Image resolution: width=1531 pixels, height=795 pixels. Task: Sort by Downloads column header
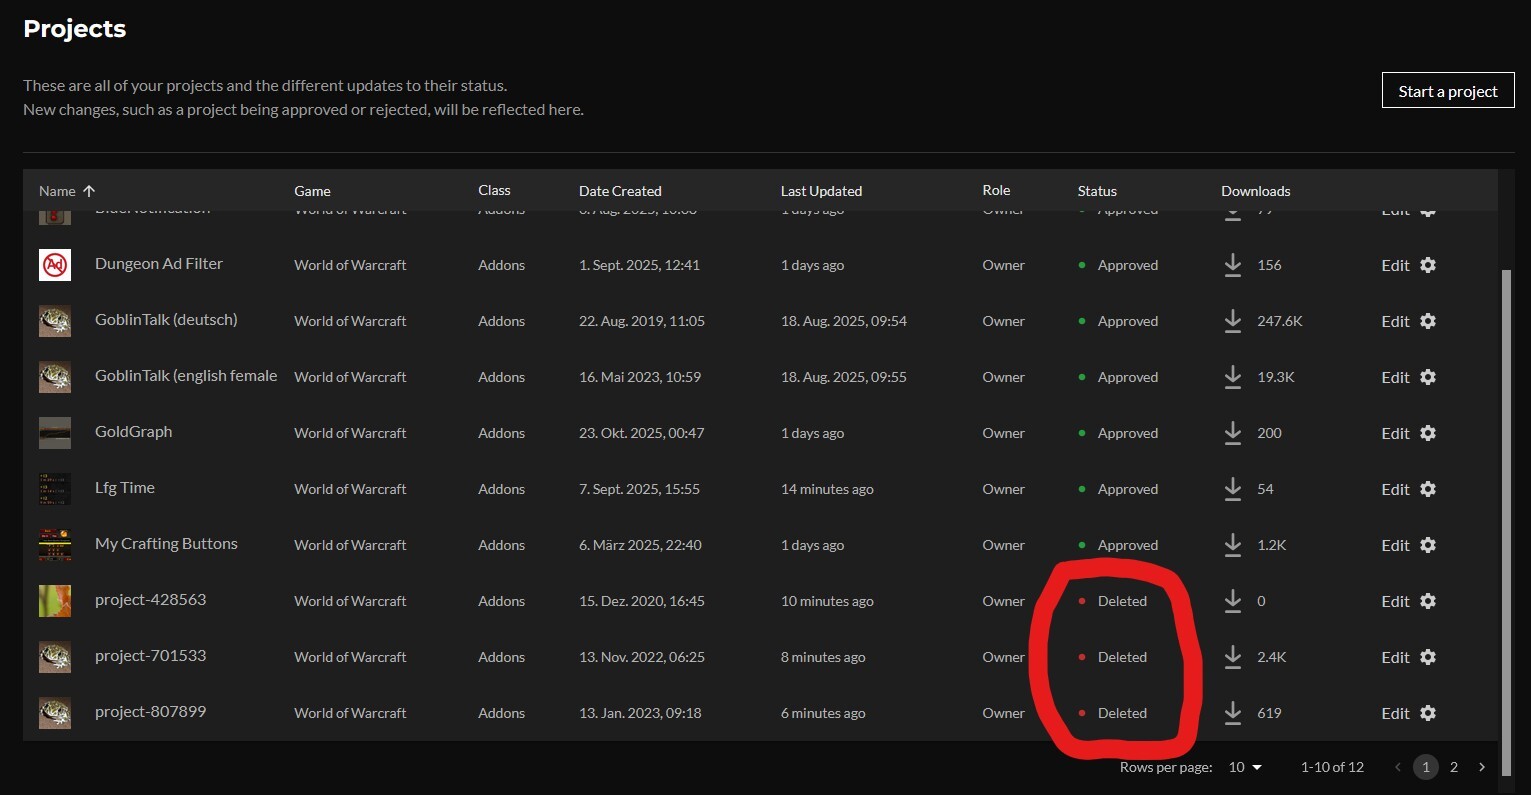[1255, 191]
